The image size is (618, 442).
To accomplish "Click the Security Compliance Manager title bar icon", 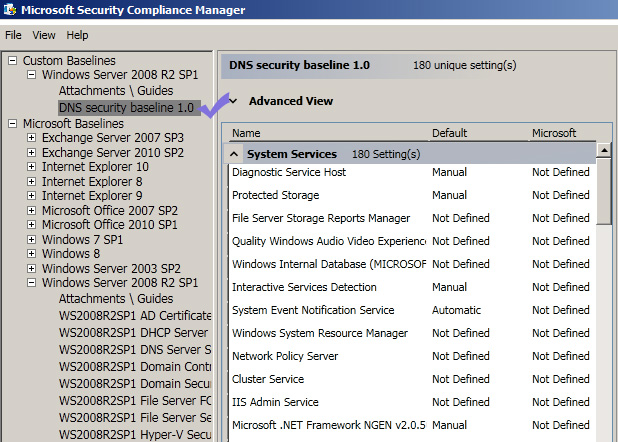I will pos(9,9).
